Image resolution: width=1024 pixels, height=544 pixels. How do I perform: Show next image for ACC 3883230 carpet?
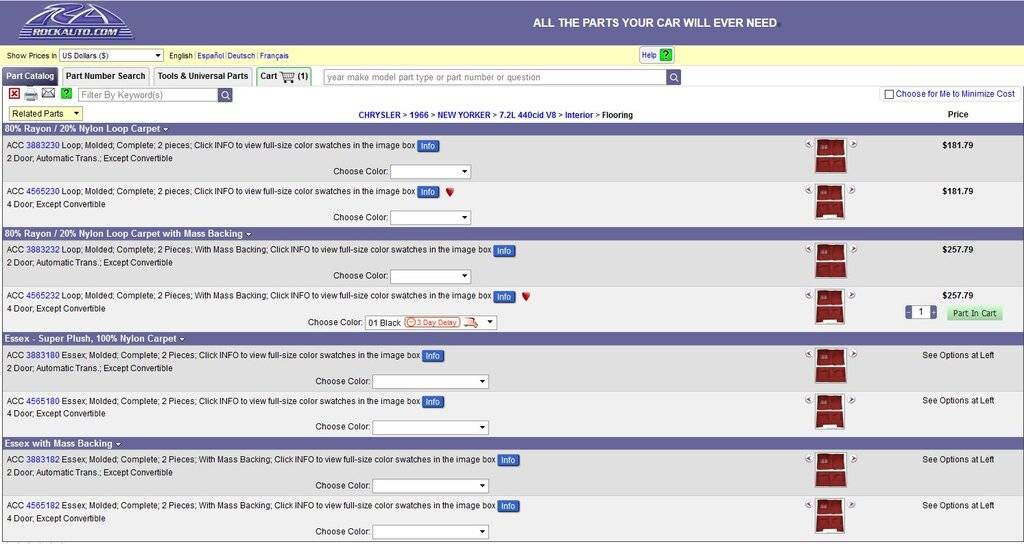point(853,145)
